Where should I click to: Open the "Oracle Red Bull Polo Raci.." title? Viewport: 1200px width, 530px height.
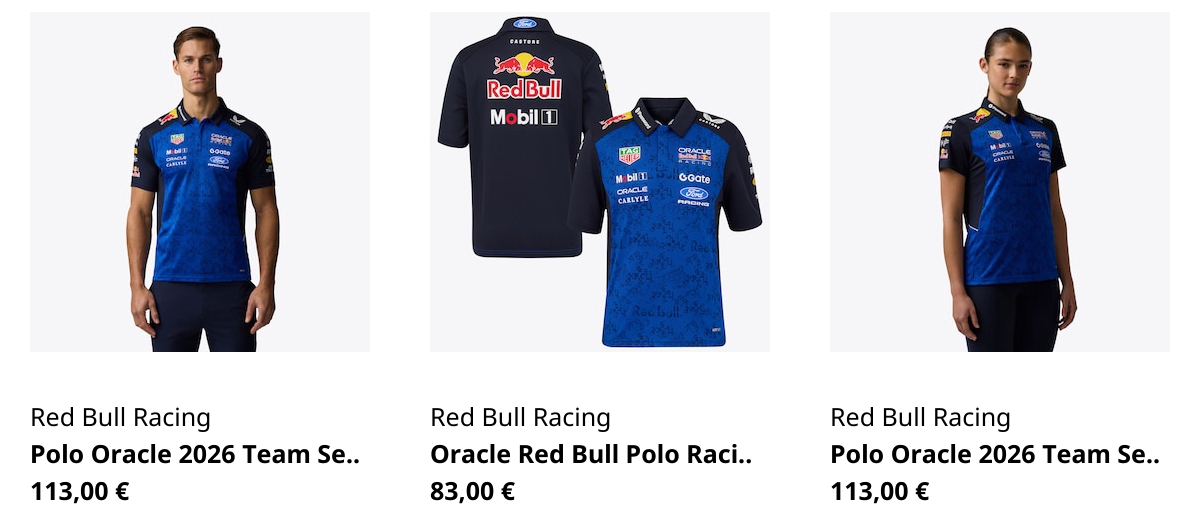(590, 455)
